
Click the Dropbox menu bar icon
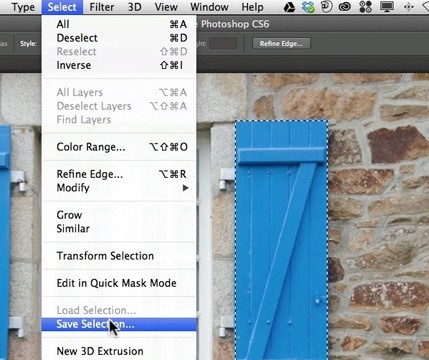[308, 7]
